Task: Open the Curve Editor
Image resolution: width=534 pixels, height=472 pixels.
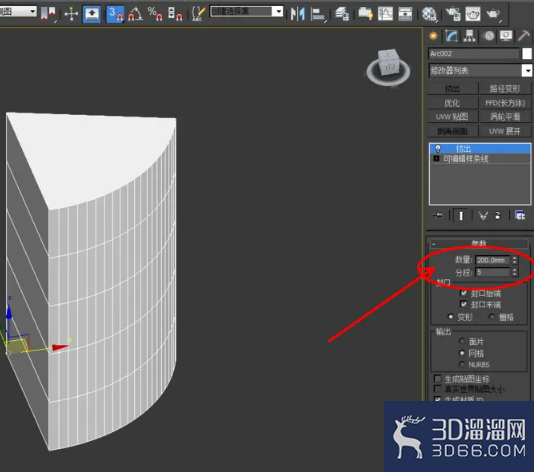Action: [x=386, y=14]
